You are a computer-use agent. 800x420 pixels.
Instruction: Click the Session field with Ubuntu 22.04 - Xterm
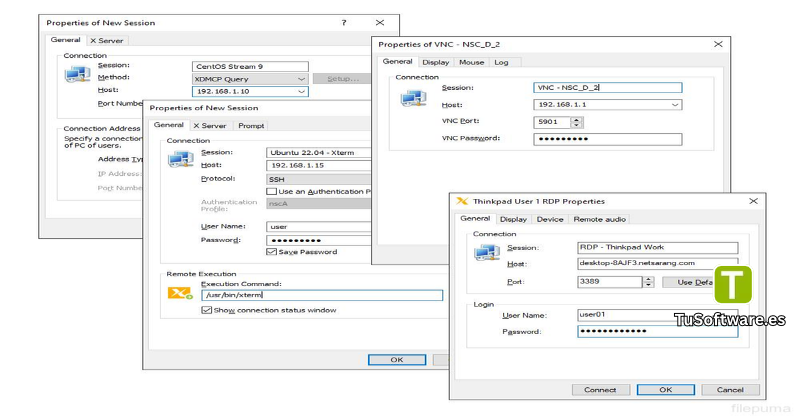click(x=318, y=152)
